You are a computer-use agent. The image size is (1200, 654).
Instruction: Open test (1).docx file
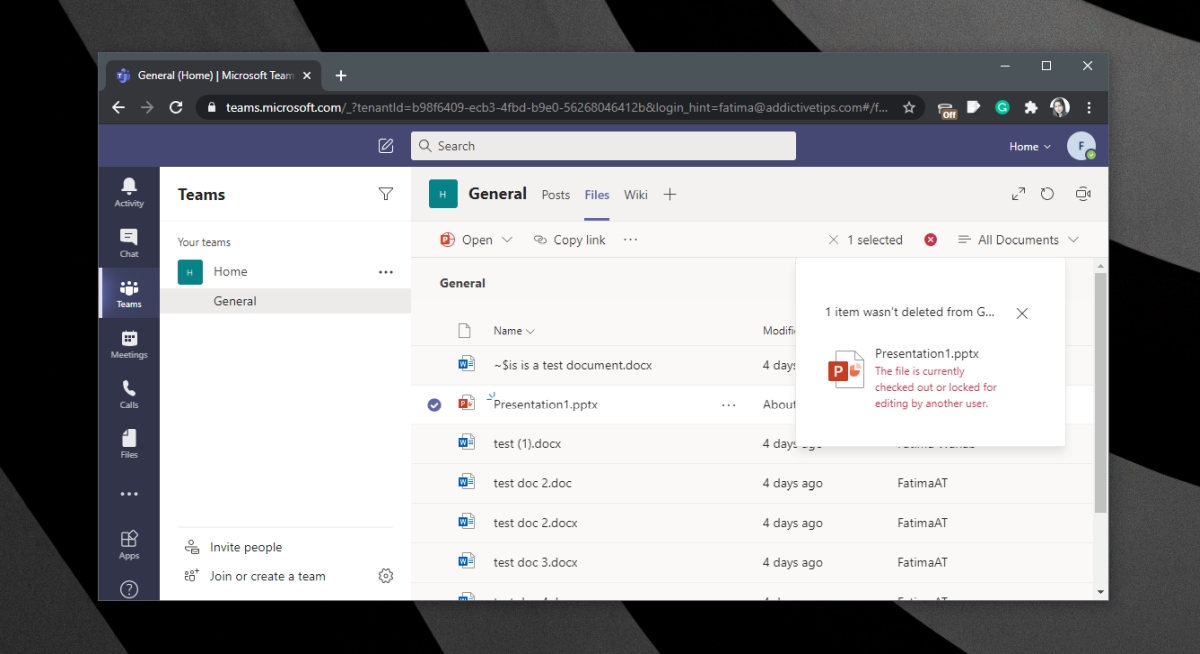coord(527,444)
